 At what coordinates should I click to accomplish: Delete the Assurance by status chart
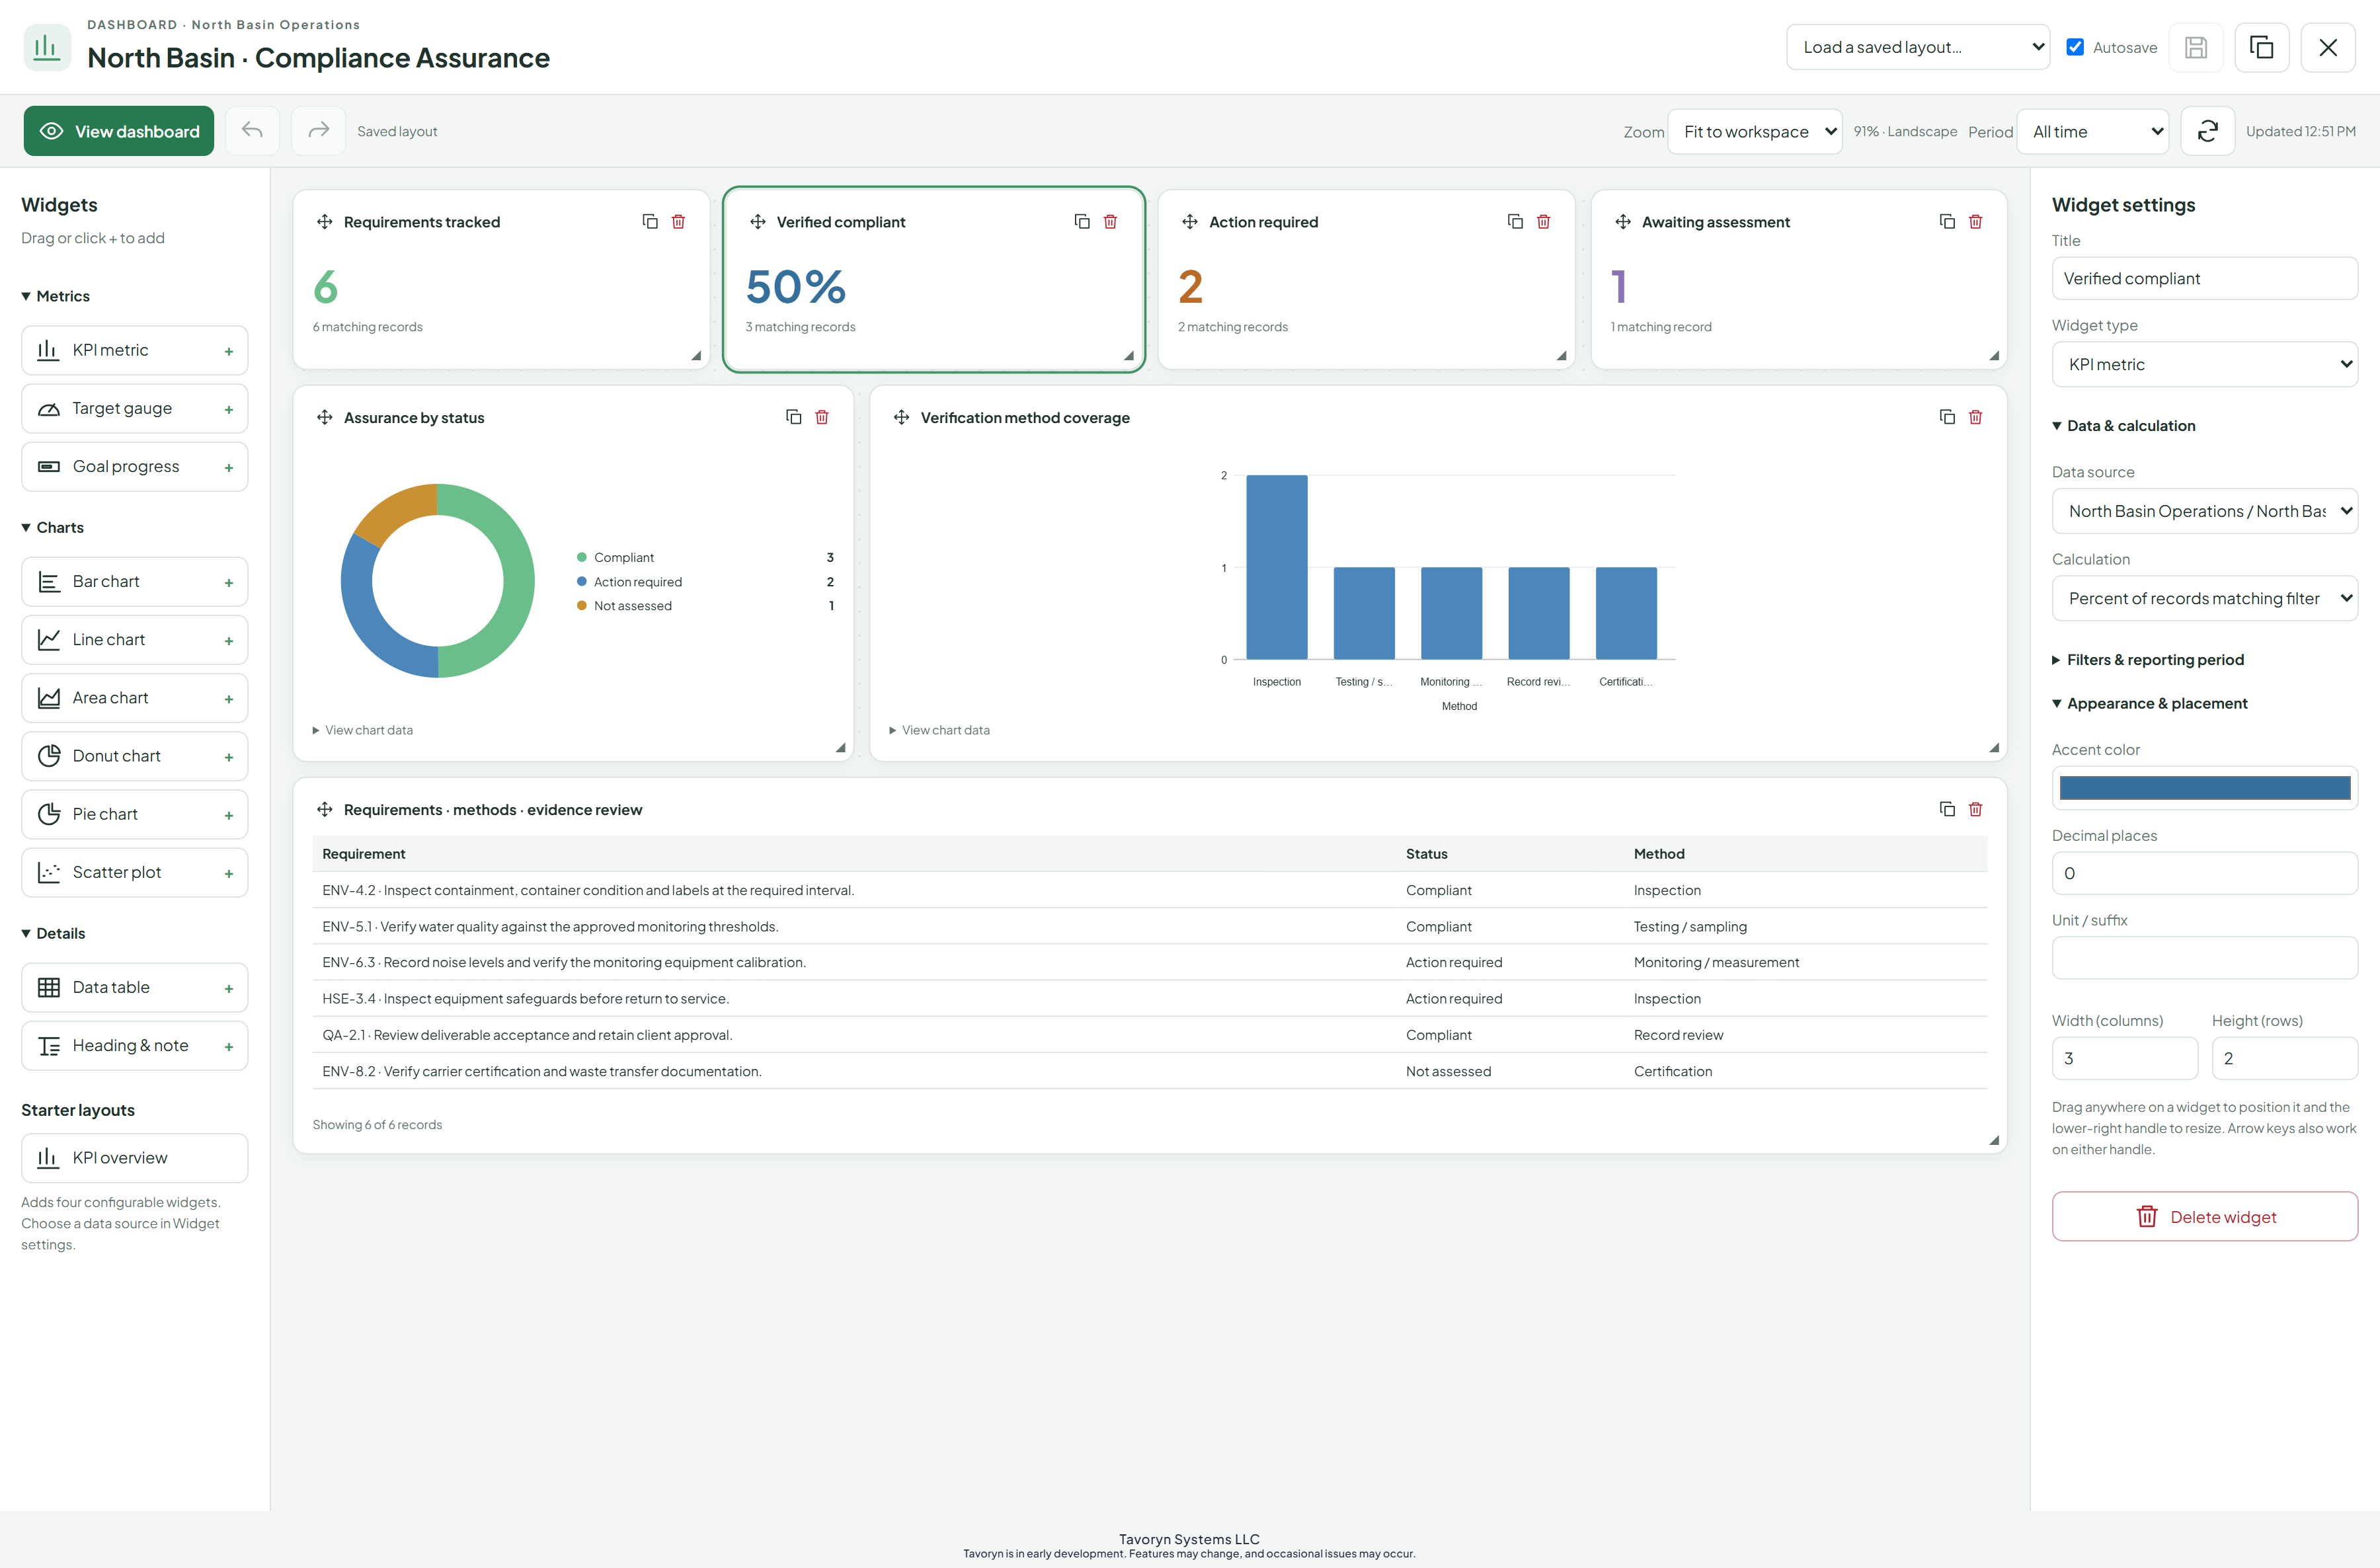[822, 417]
